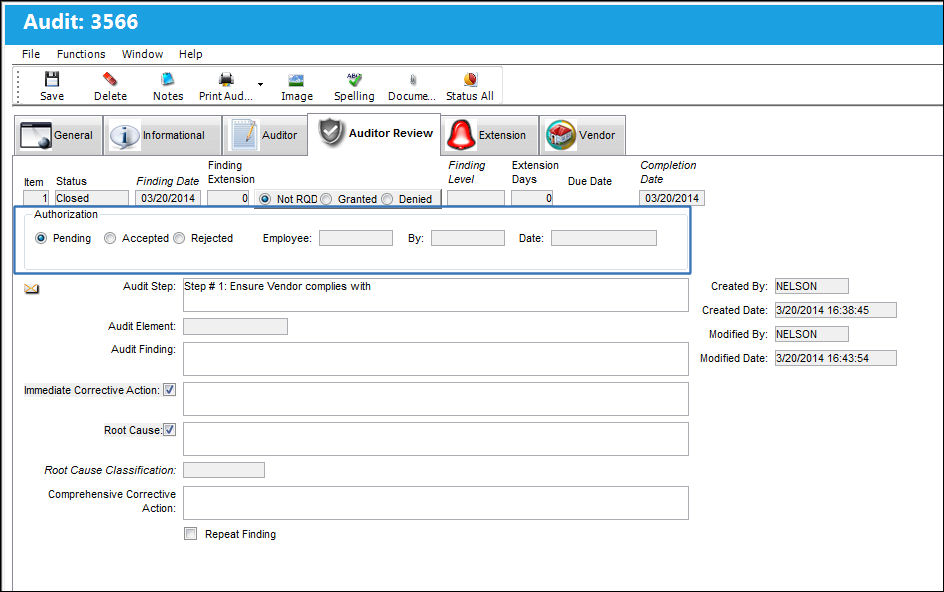Open the Extension tab
The height and width of the screenshot is (592, 944).
[x=490, y=135]
